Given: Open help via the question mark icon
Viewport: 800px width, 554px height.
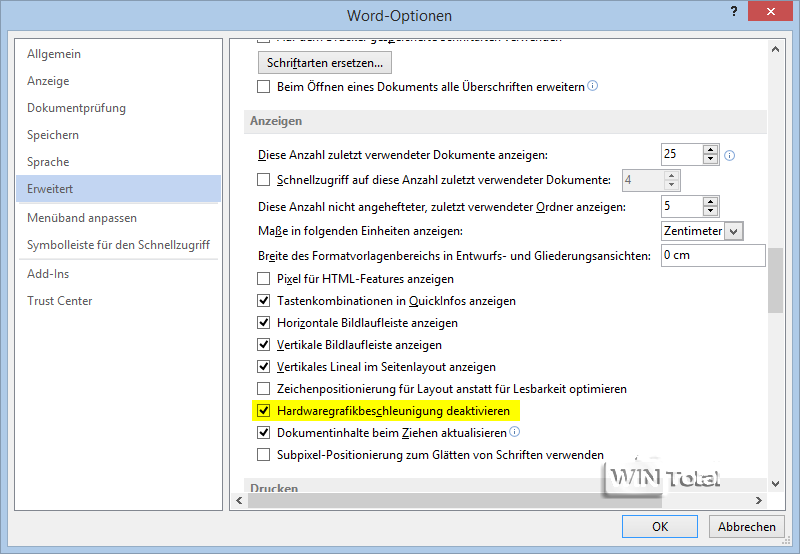Looking at the screenshot, I should tap(734, 12).
